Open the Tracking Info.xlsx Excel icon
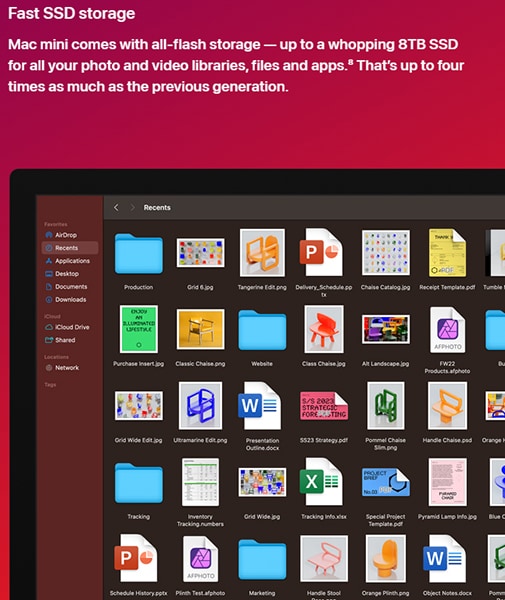This screenshot has height=600, width=505. (x=321, y=482)
